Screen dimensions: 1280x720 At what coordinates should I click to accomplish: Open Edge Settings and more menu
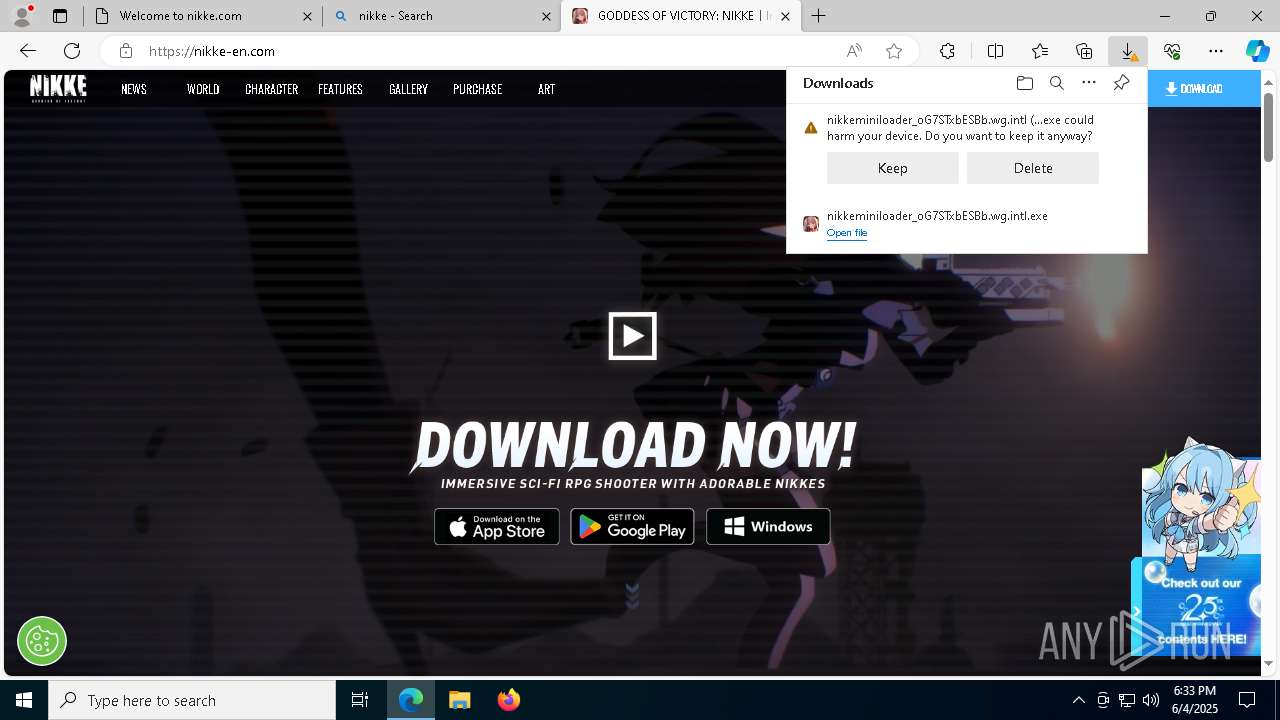tap(1216, 51)
